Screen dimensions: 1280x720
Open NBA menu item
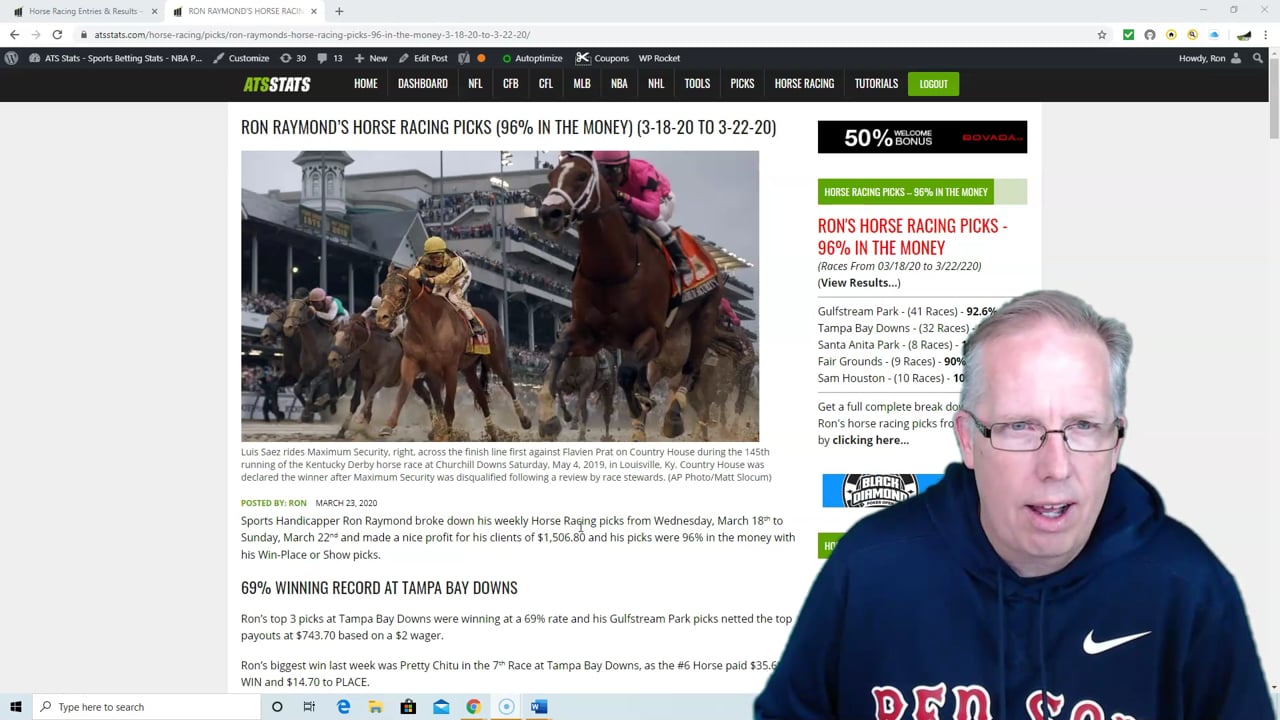click(619, 84)
